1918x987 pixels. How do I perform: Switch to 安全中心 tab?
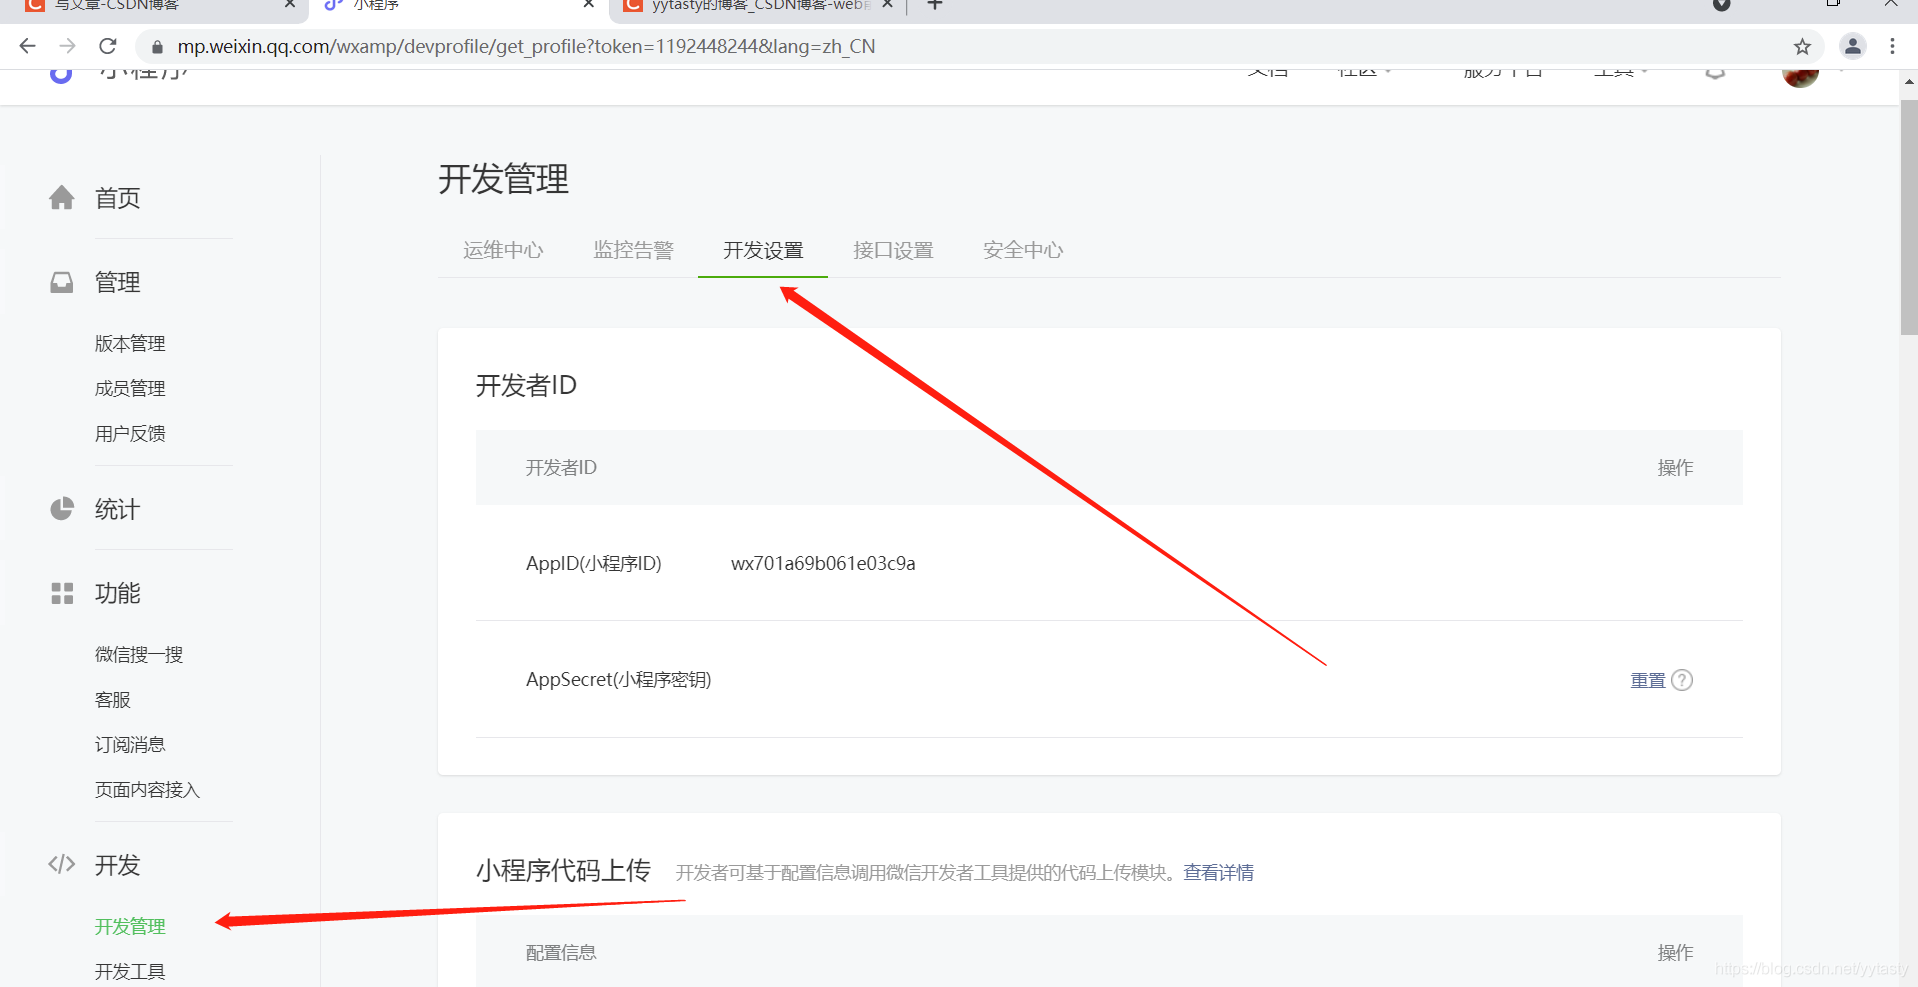tap(1023, 250)
